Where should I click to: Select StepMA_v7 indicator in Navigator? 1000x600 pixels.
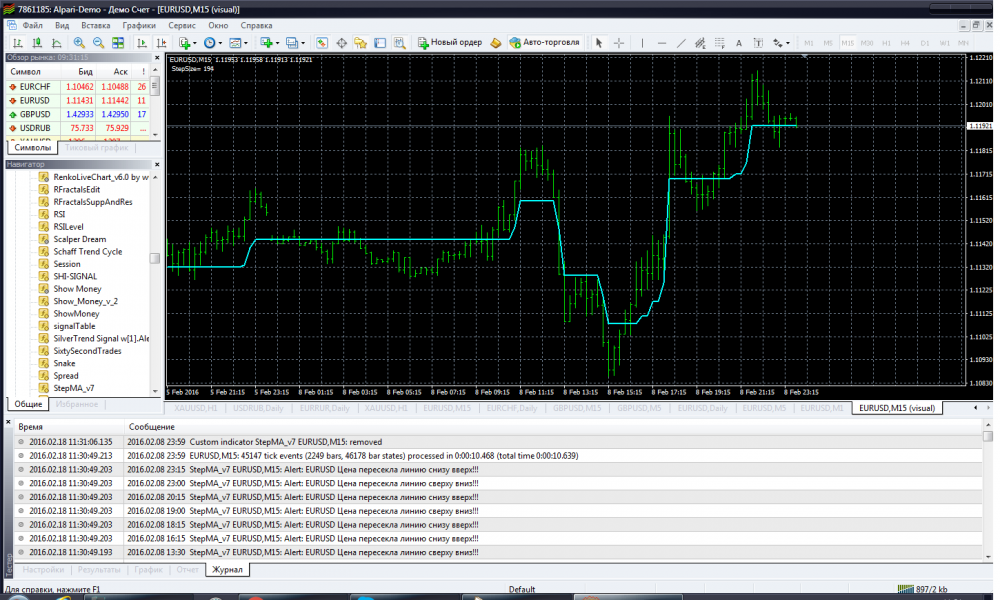click(74, 388)
